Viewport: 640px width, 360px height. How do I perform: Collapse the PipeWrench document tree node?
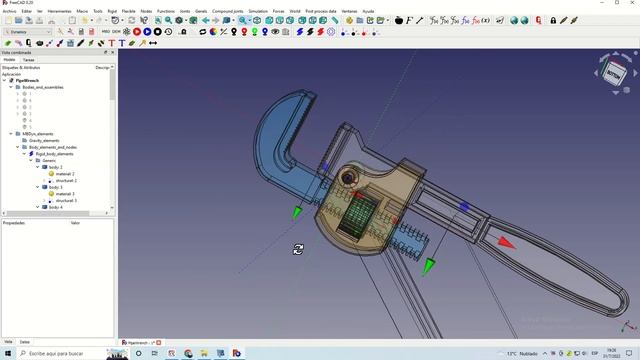click(x=4, y=80)
